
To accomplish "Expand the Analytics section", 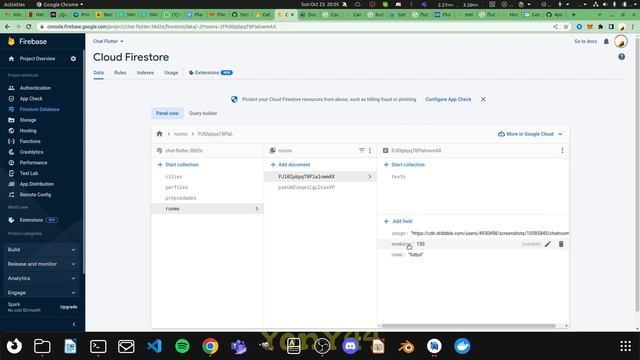I will pos(42,278).
